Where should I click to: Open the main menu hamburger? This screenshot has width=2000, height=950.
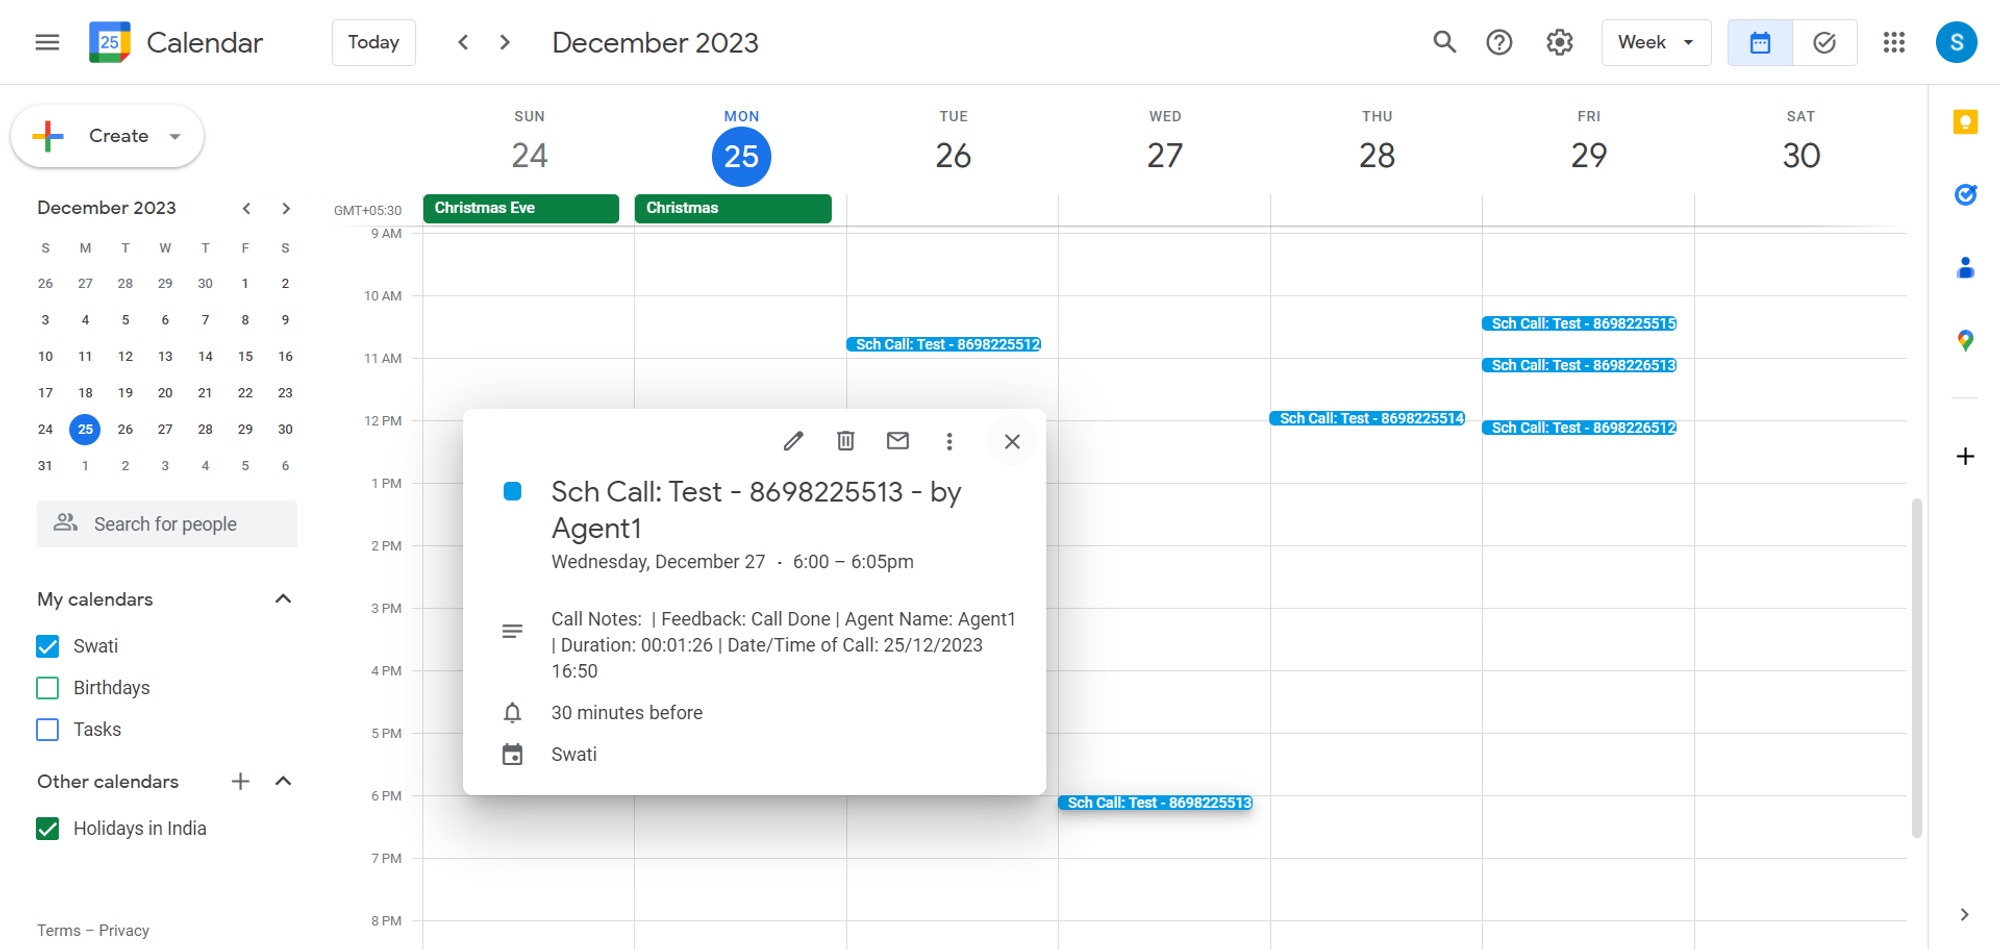tap(47, 42)
